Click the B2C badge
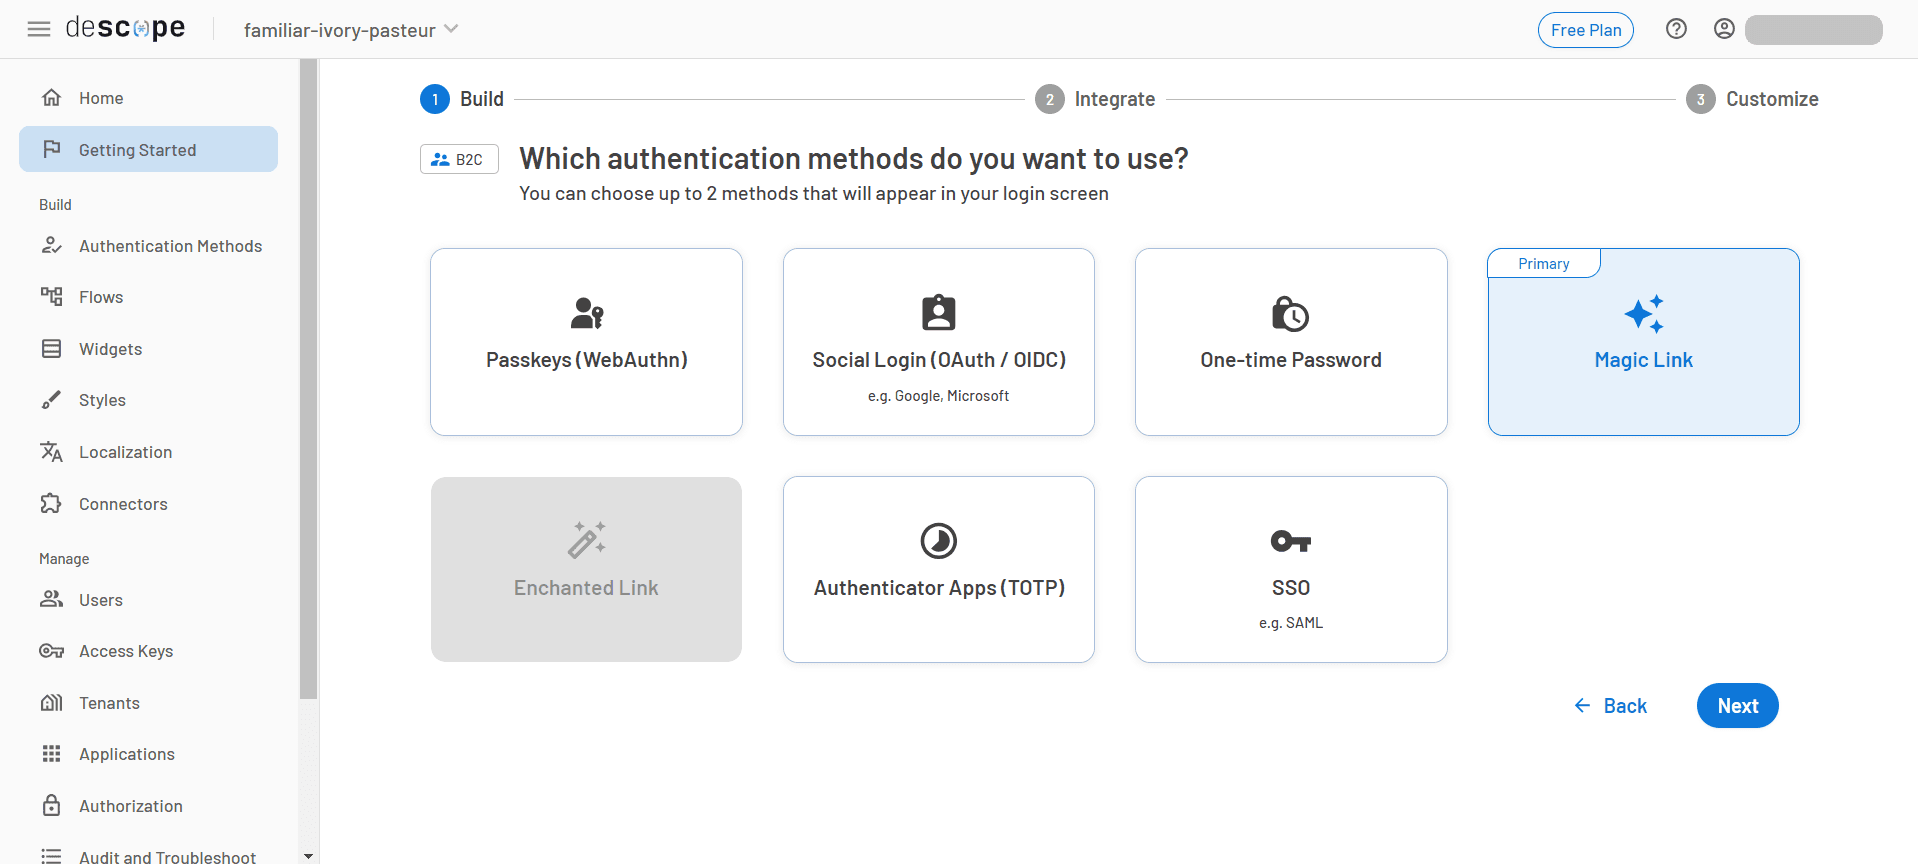This screenshot has height=864, width=1918. click(x=459, y=159)
